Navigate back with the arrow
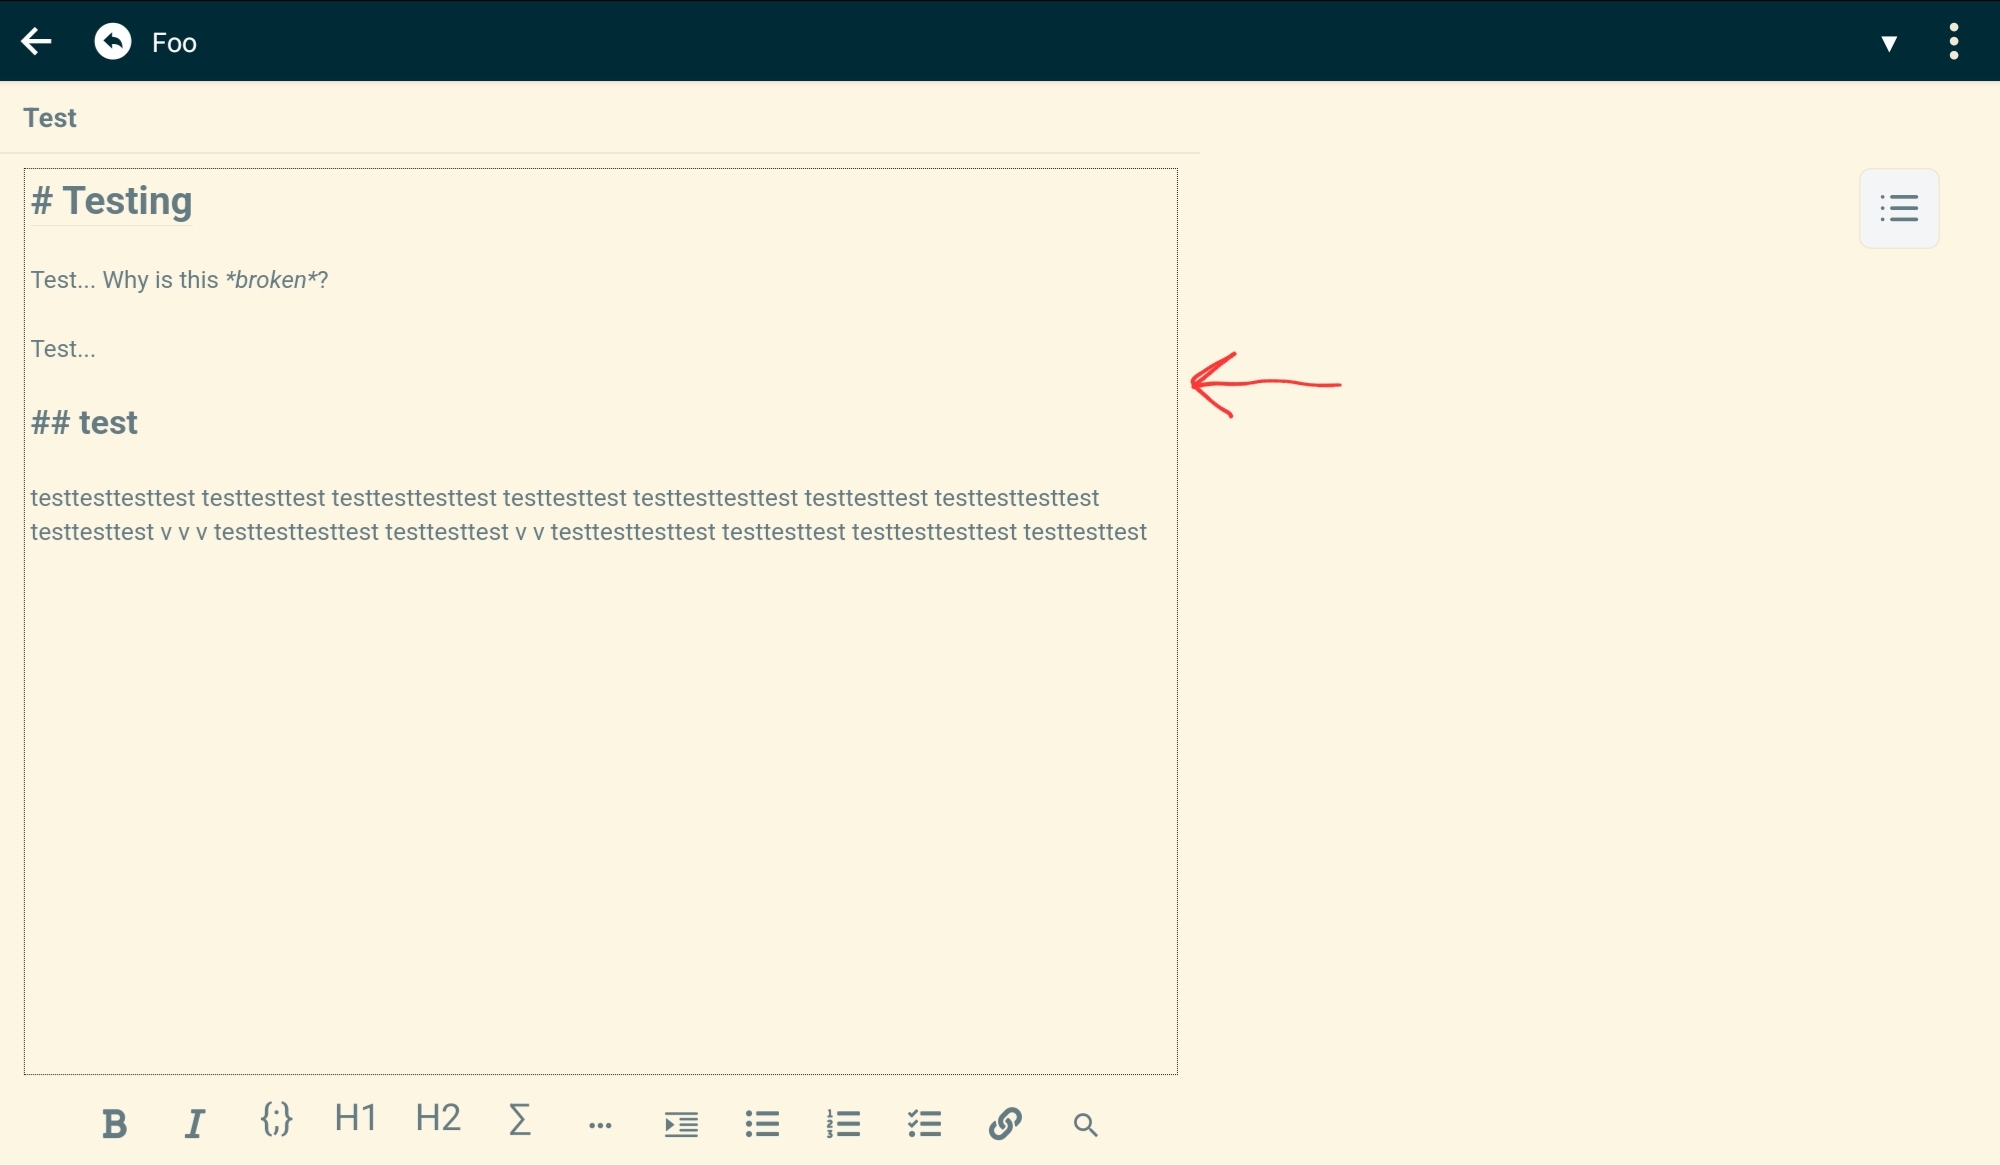This screenshot has height=1165, width=2000. 37,41
